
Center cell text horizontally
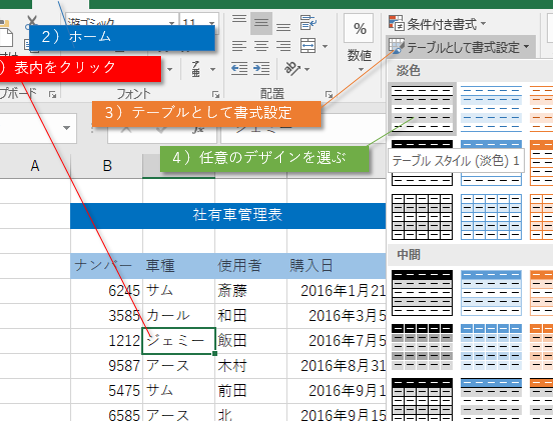(x=261, y=46)
